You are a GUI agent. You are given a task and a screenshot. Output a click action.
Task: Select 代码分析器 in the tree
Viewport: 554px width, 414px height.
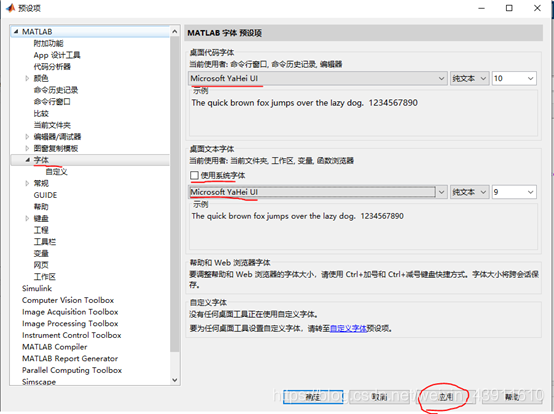52,66
